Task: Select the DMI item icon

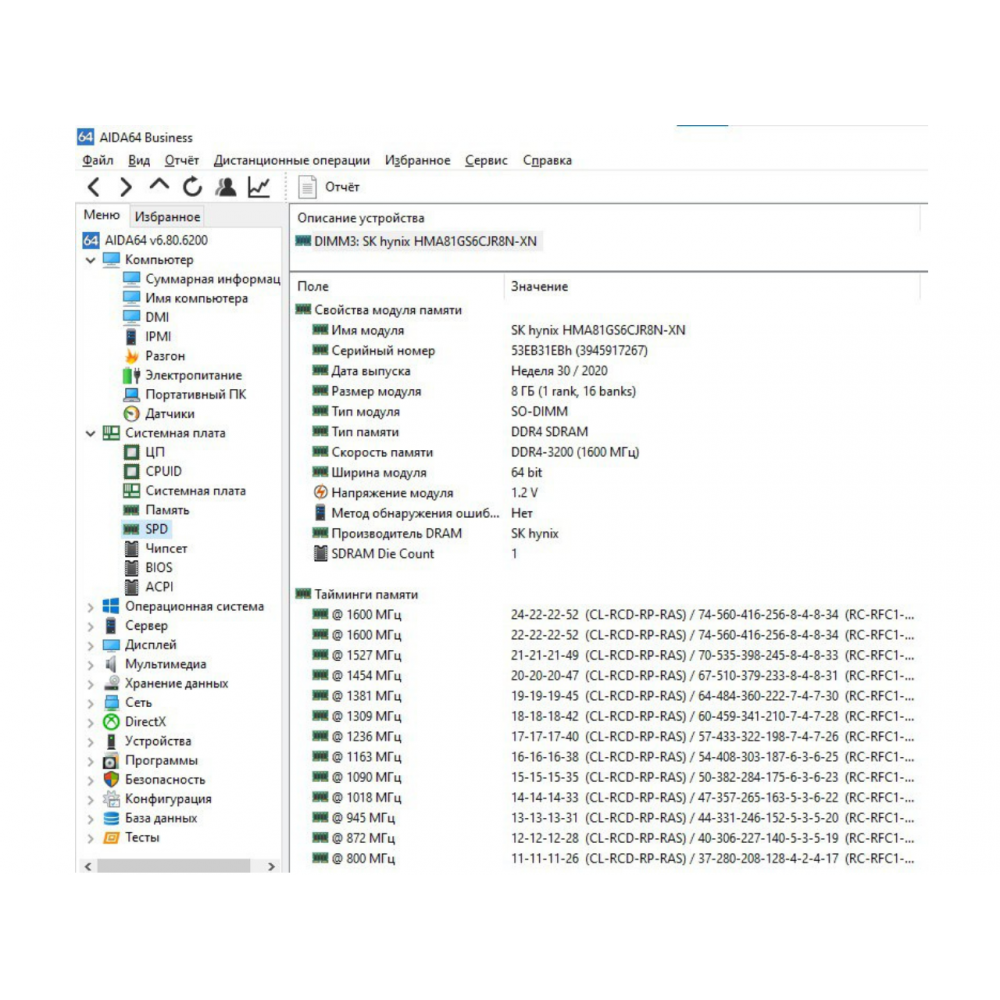Action: (131, 317)
